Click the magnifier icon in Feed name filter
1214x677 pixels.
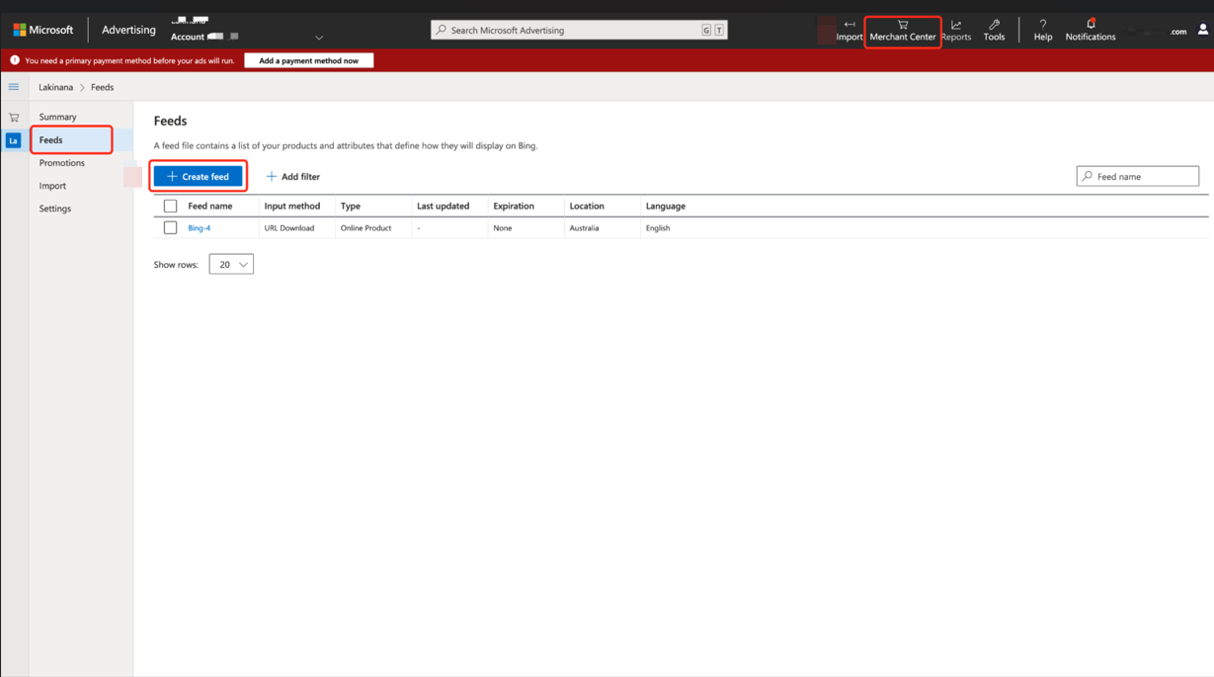1087,176
